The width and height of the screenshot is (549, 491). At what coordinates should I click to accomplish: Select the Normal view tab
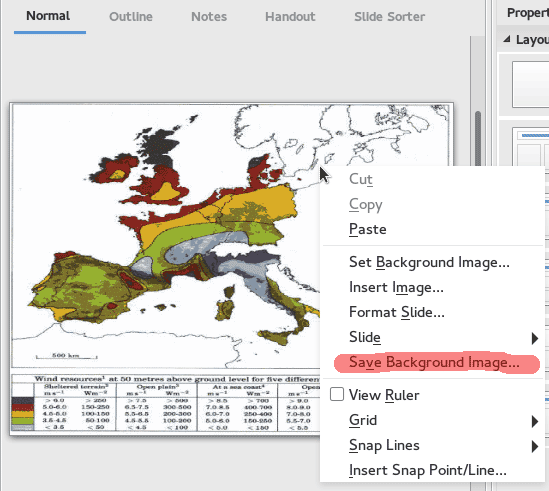(48, 16)
